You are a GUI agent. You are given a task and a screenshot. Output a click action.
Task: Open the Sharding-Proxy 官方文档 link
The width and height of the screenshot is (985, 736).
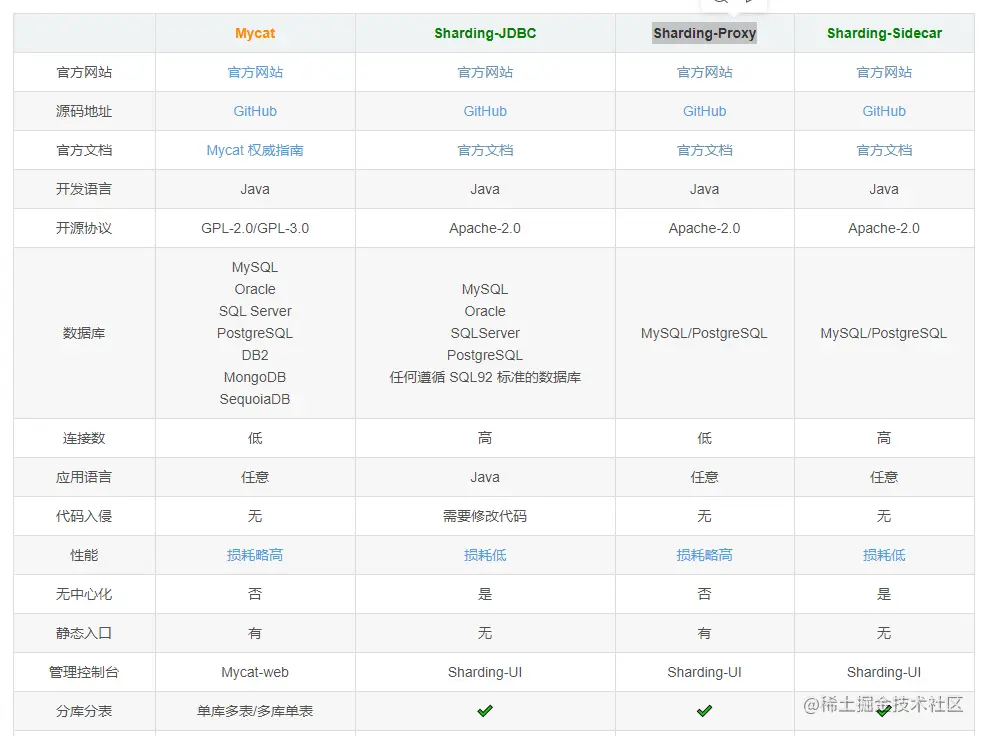704,150
